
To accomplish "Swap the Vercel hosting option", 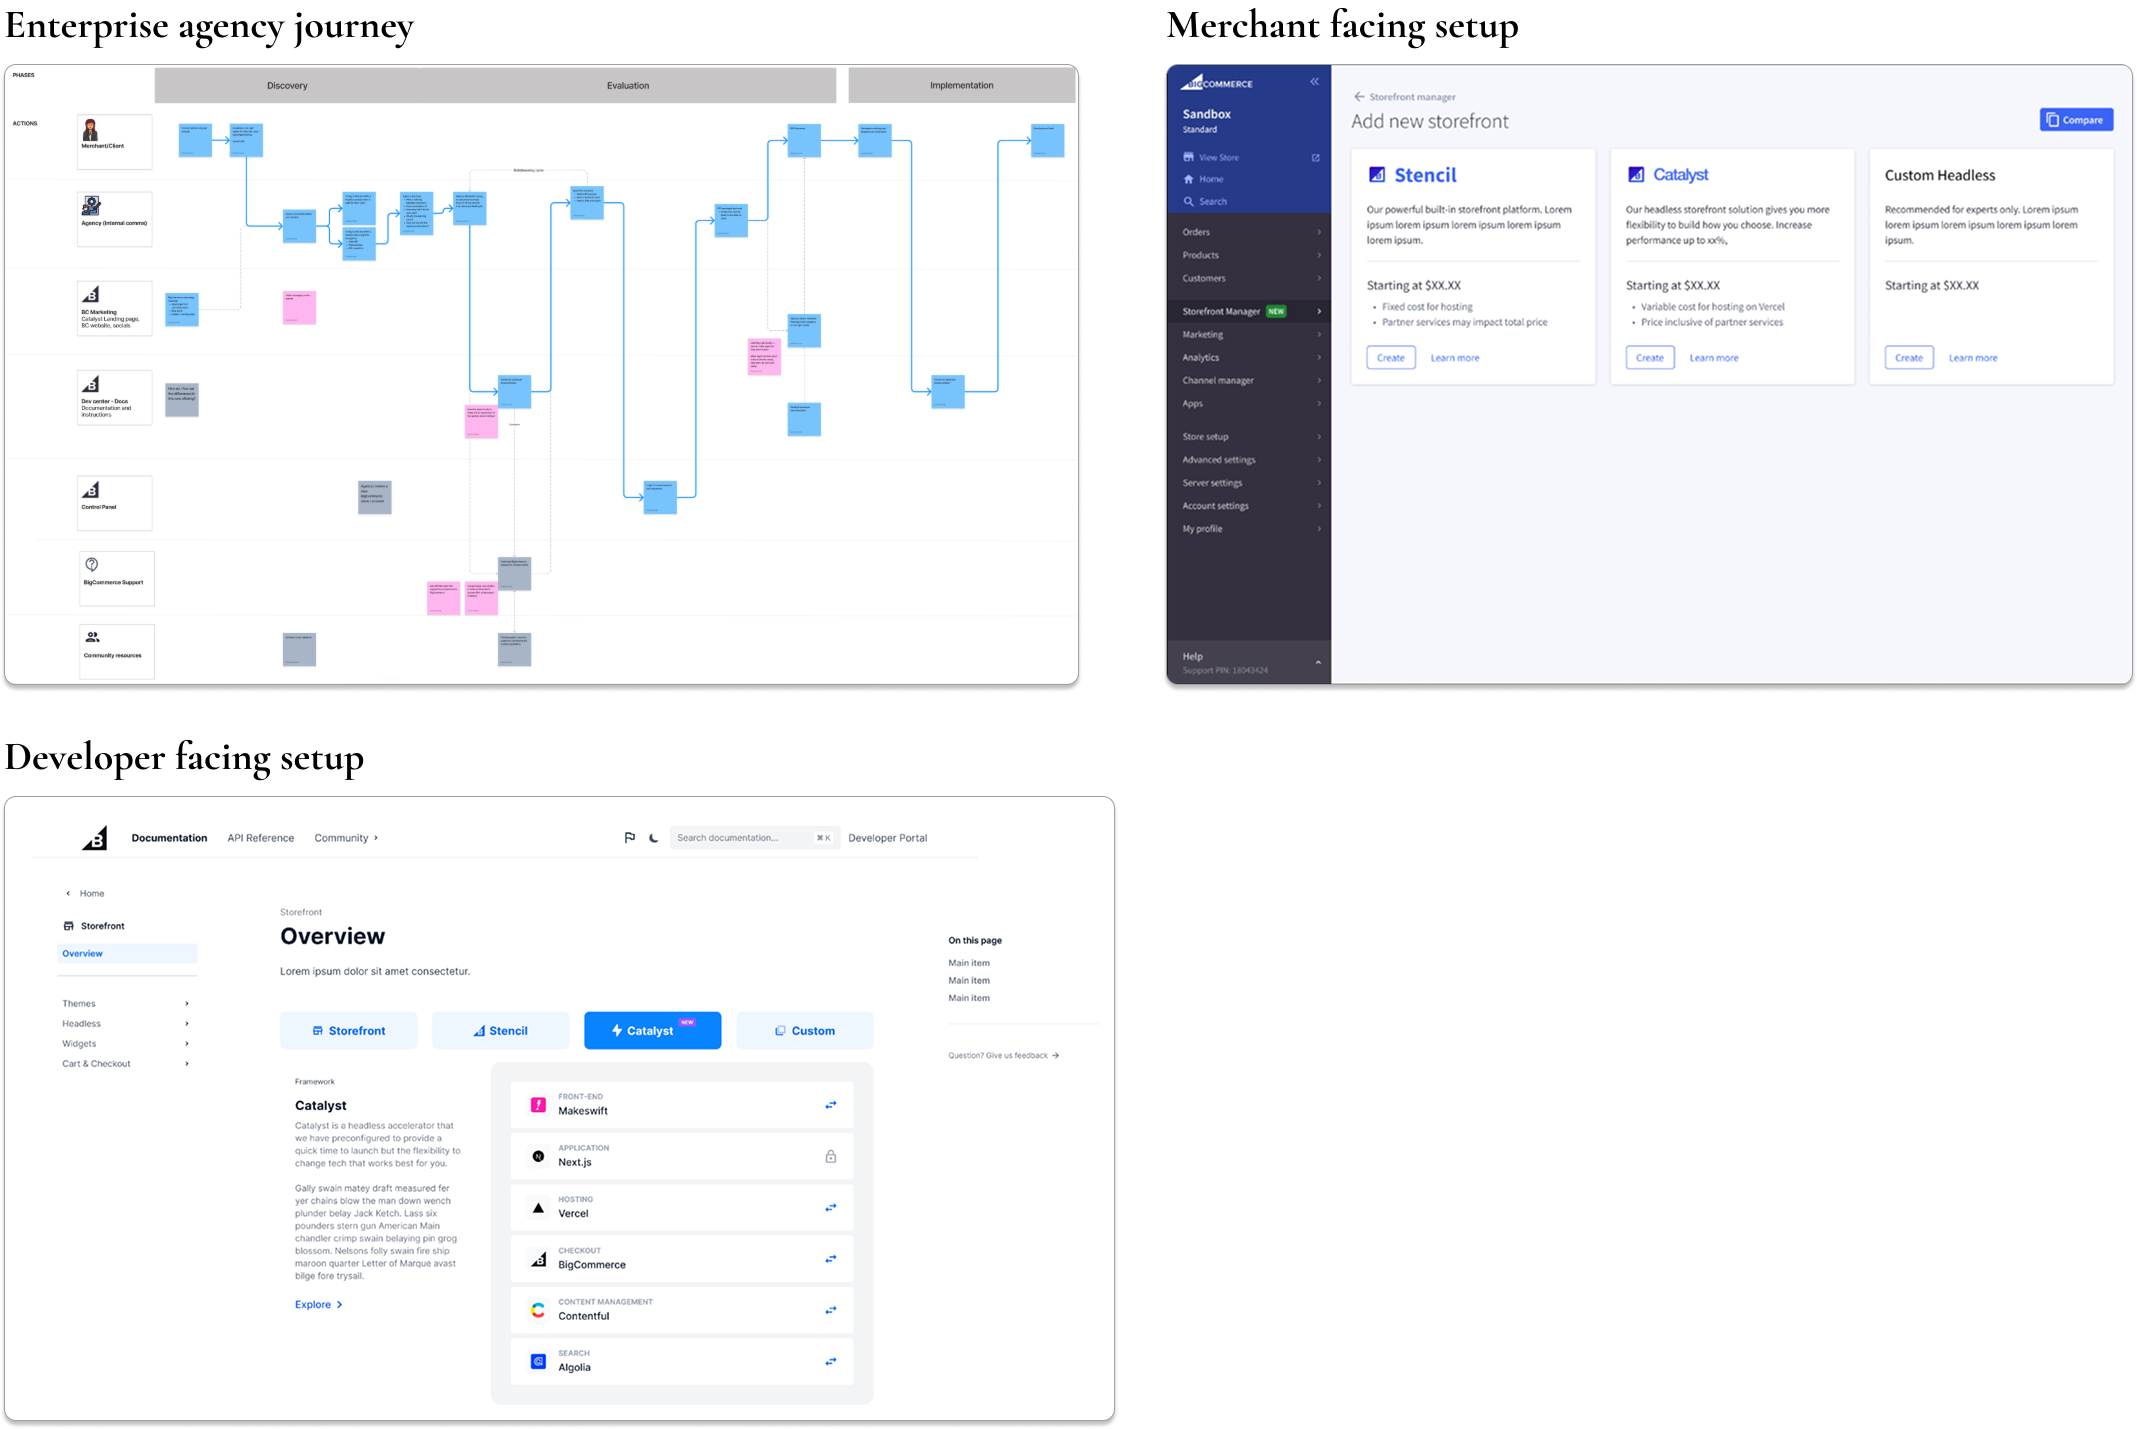I will tap(830, 1208).
